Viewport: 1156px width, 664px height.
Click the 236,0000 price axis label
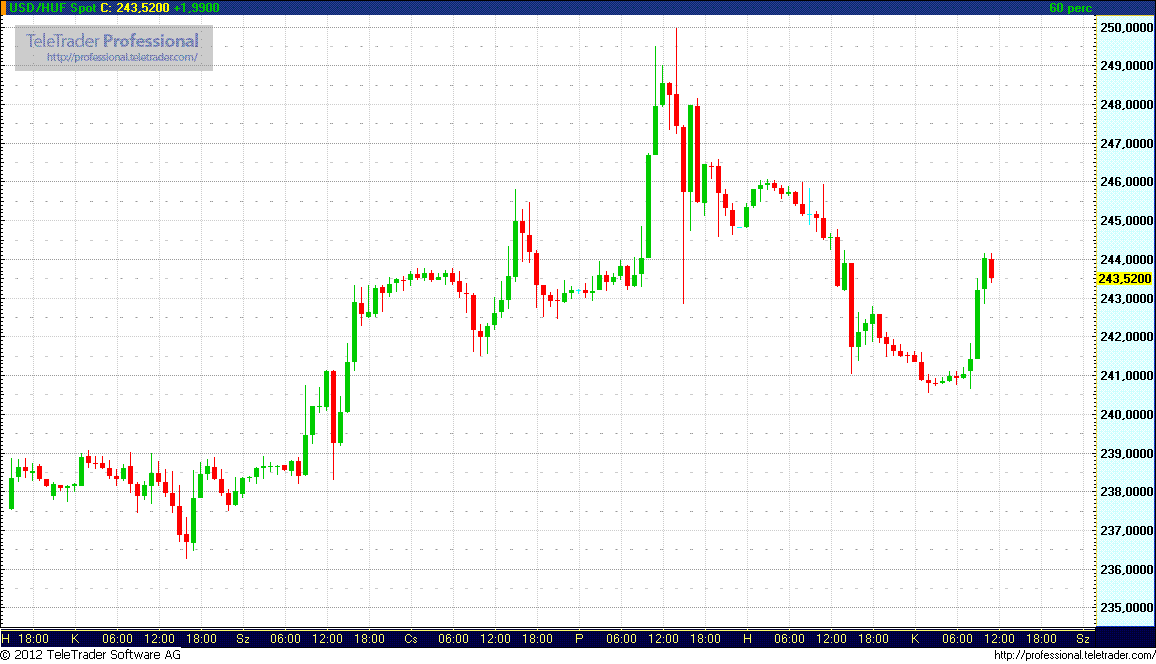[1127, 570]
